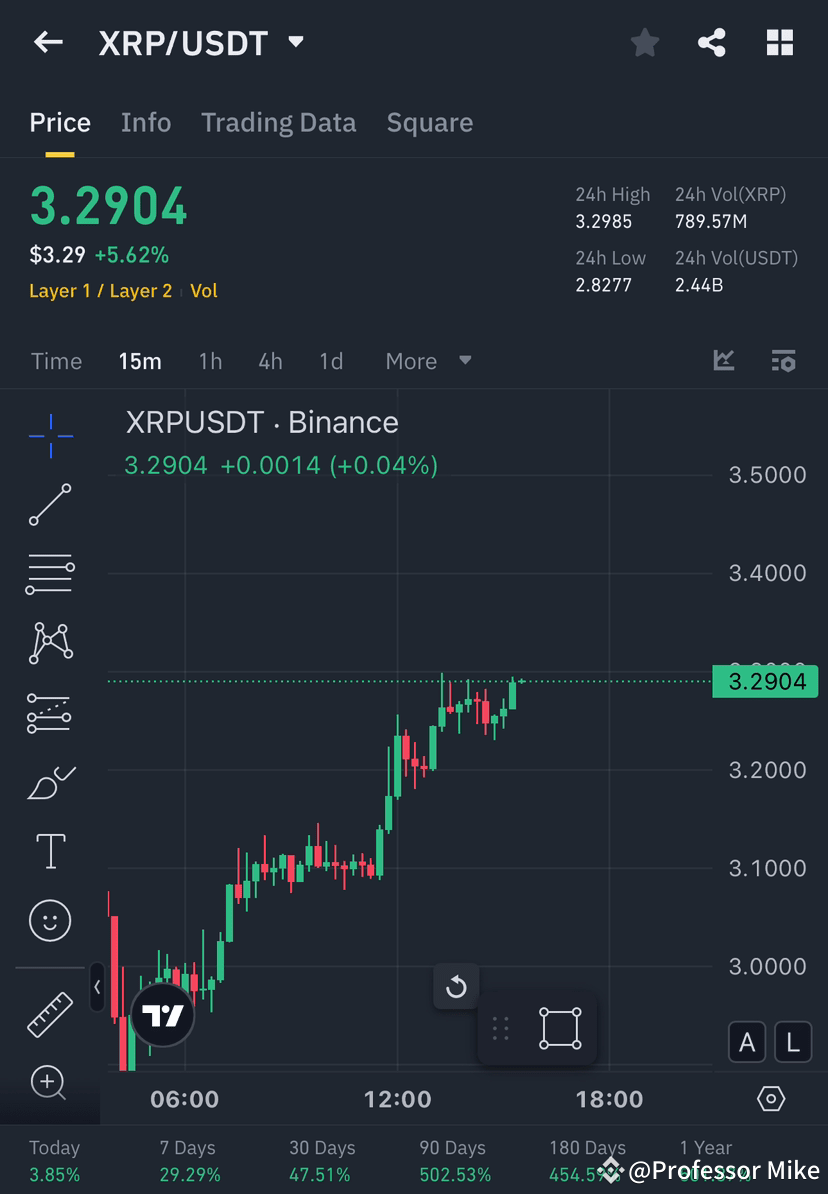The width and height of the screenshot is (828, 1194).
Task: Select the 1h timeframe
Action: pyautogui.click(x=210, y=361)
